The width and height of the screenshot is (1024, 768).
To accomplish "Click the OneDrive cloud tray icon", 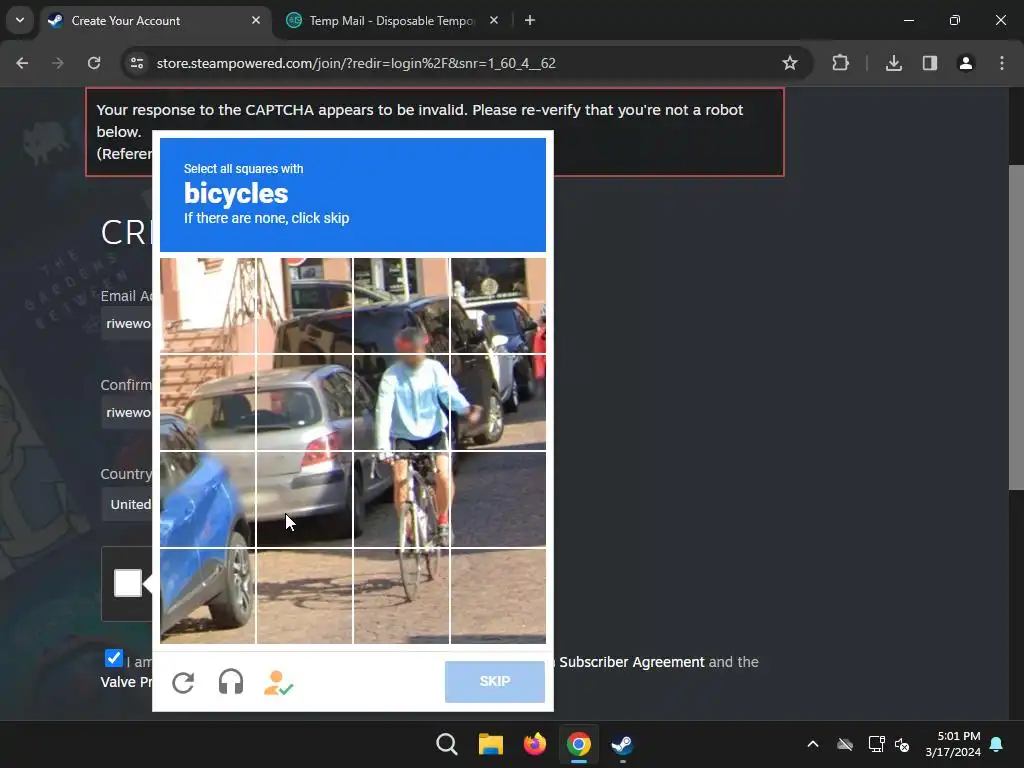I will coord(845,744).
